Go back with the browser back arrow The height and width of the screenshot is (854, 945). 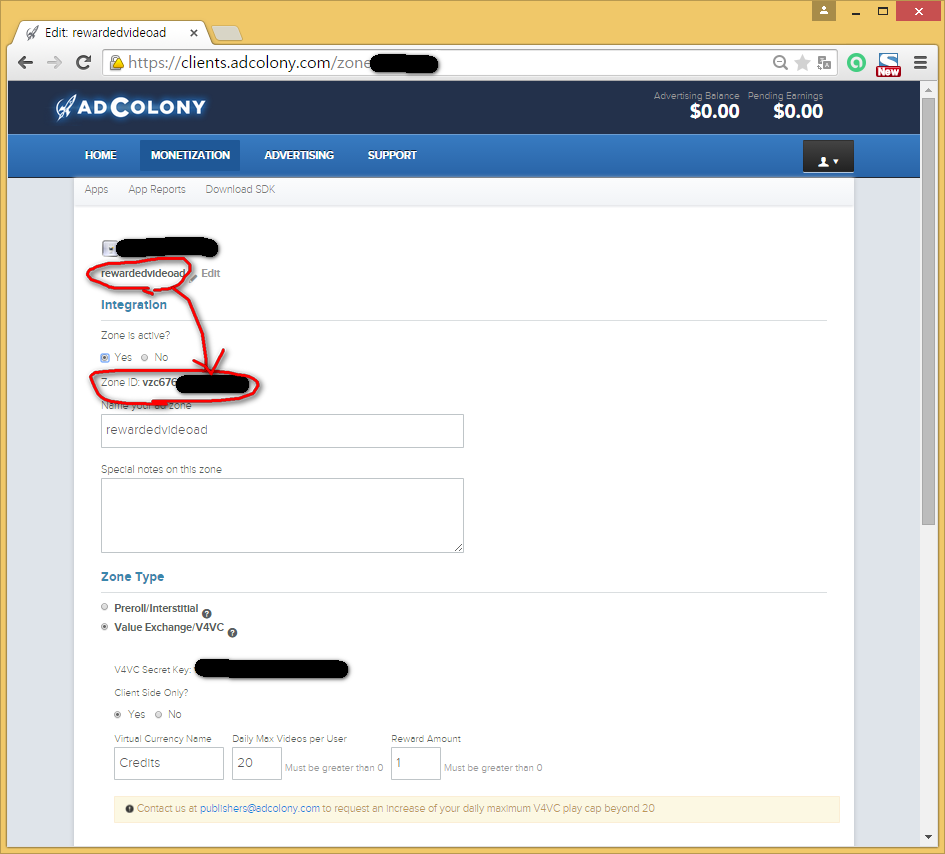25,63
